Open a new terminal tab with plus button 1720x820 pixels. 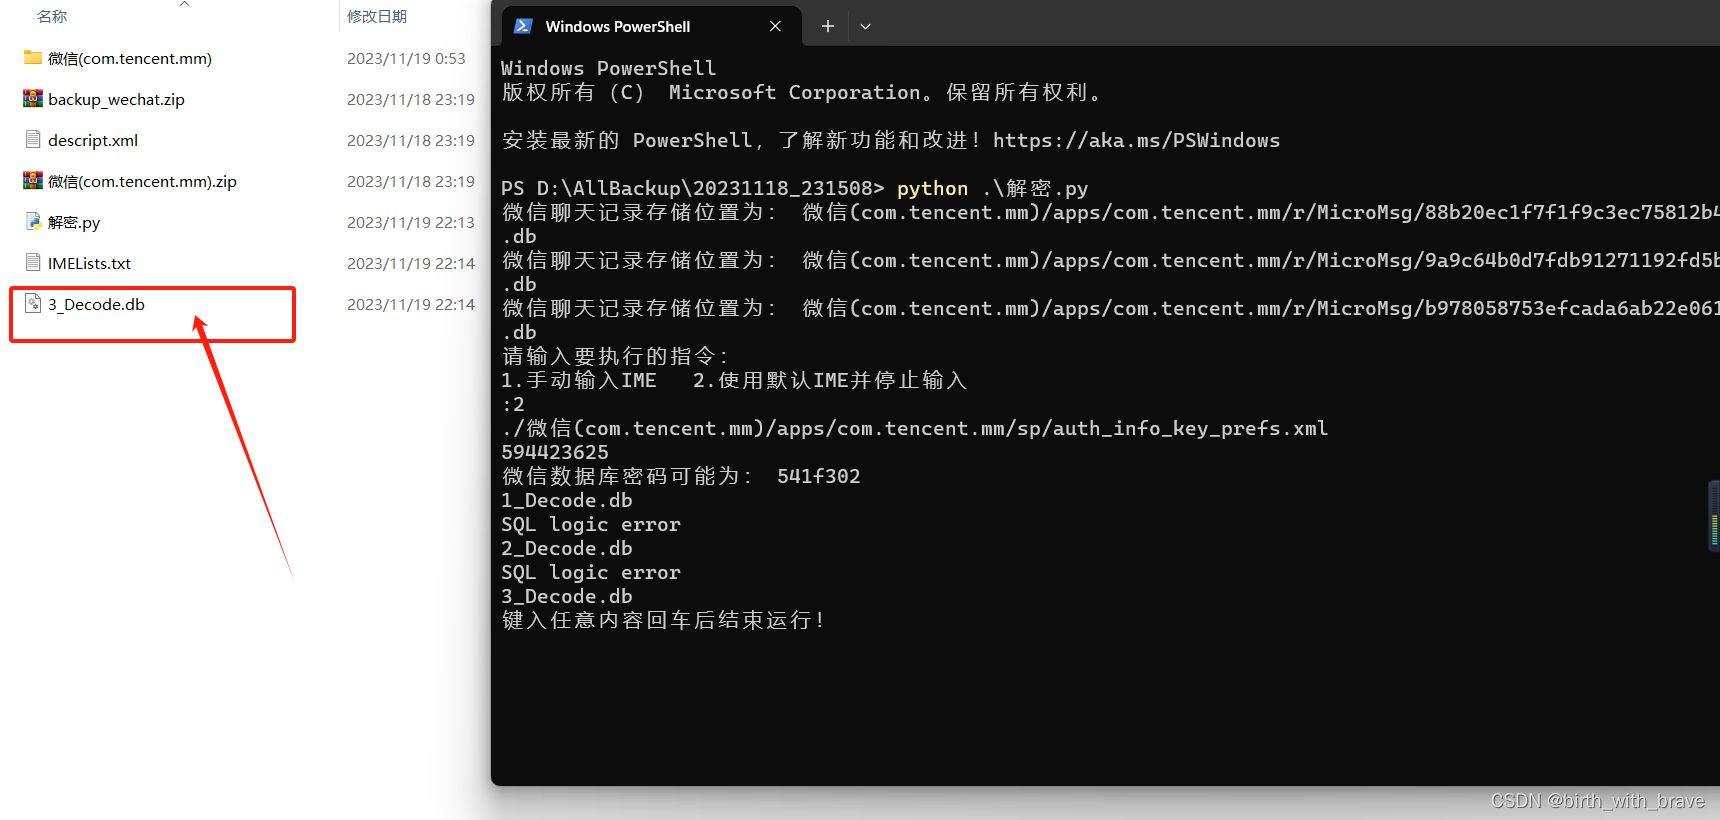(x=827, y=26)
